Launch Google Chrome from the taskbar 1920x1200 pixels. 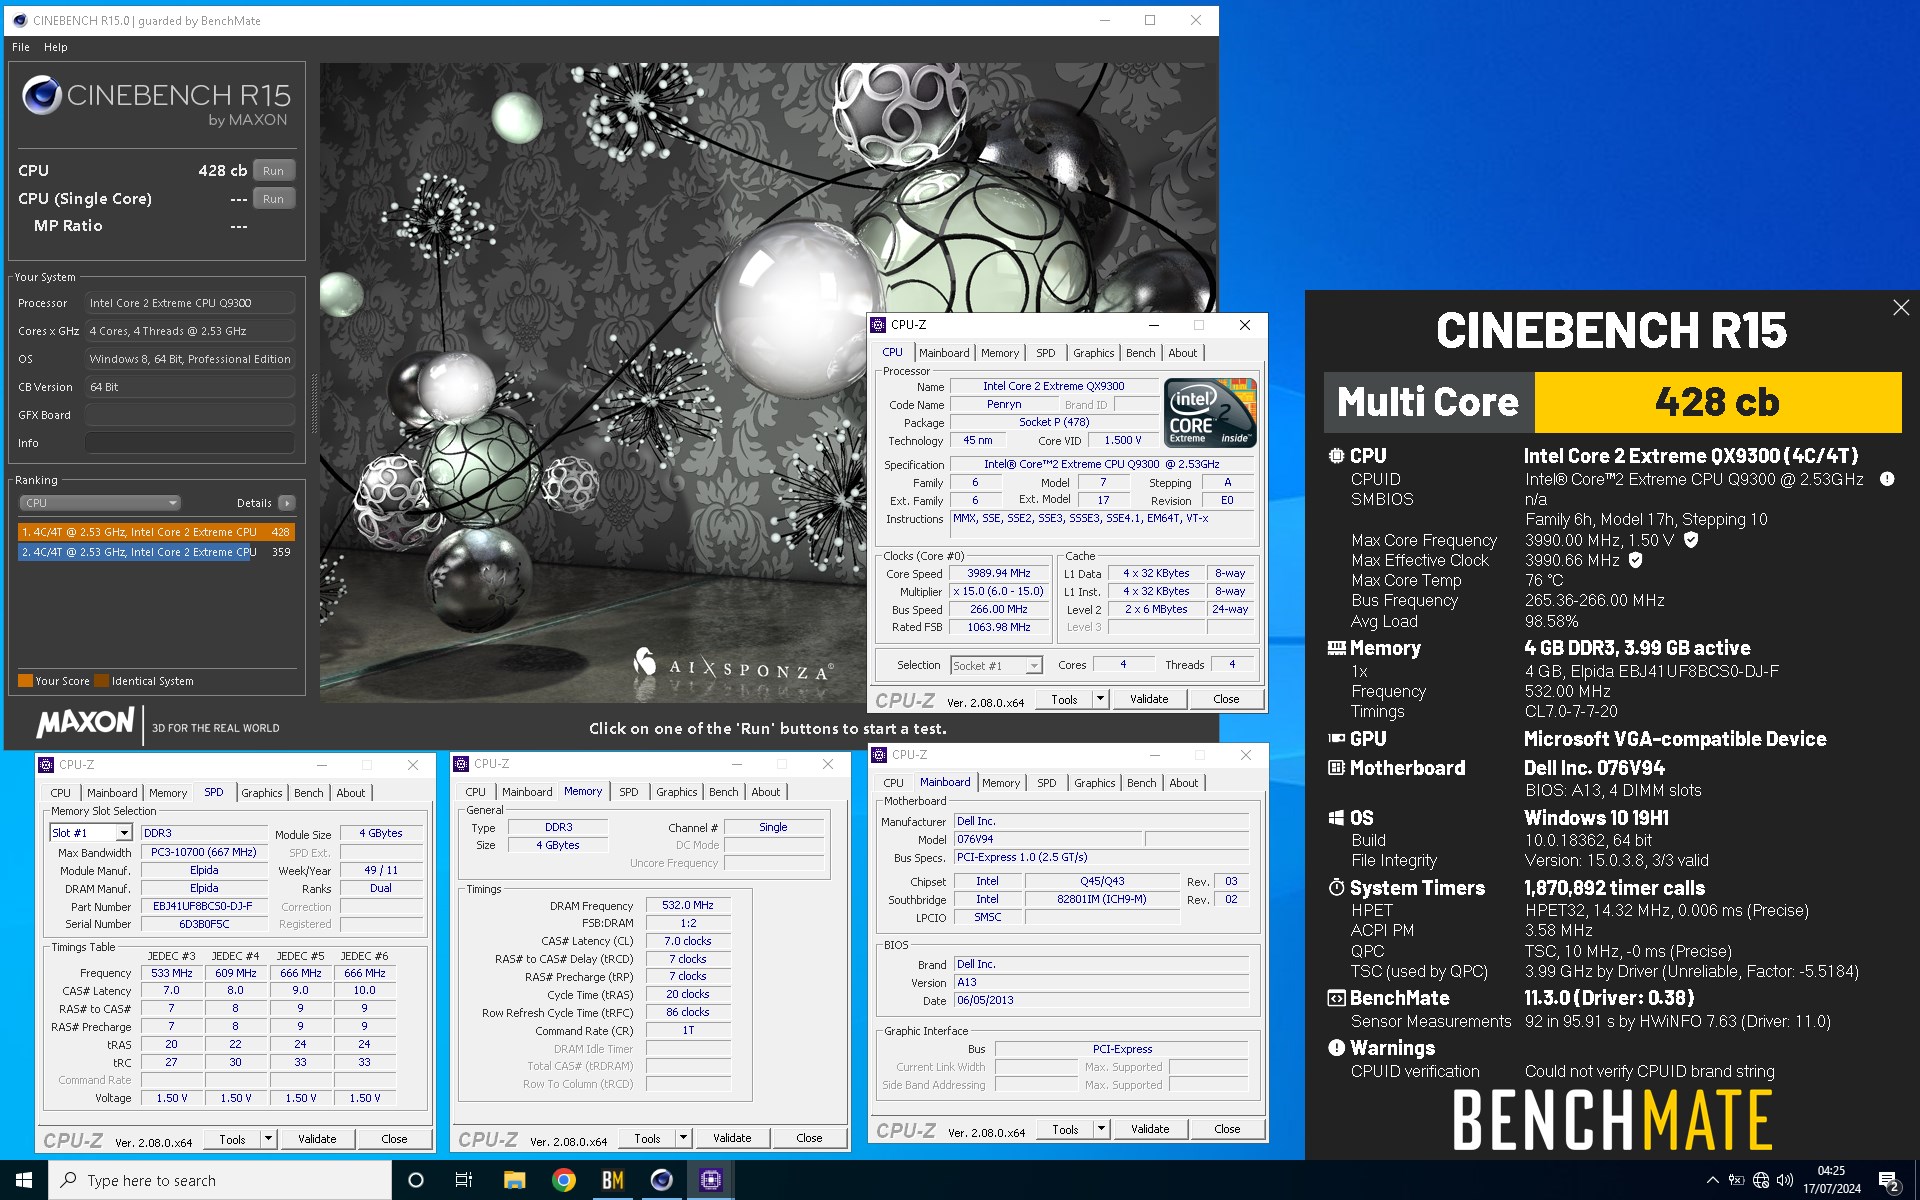pyautogui.click(x=563, y=1180)
